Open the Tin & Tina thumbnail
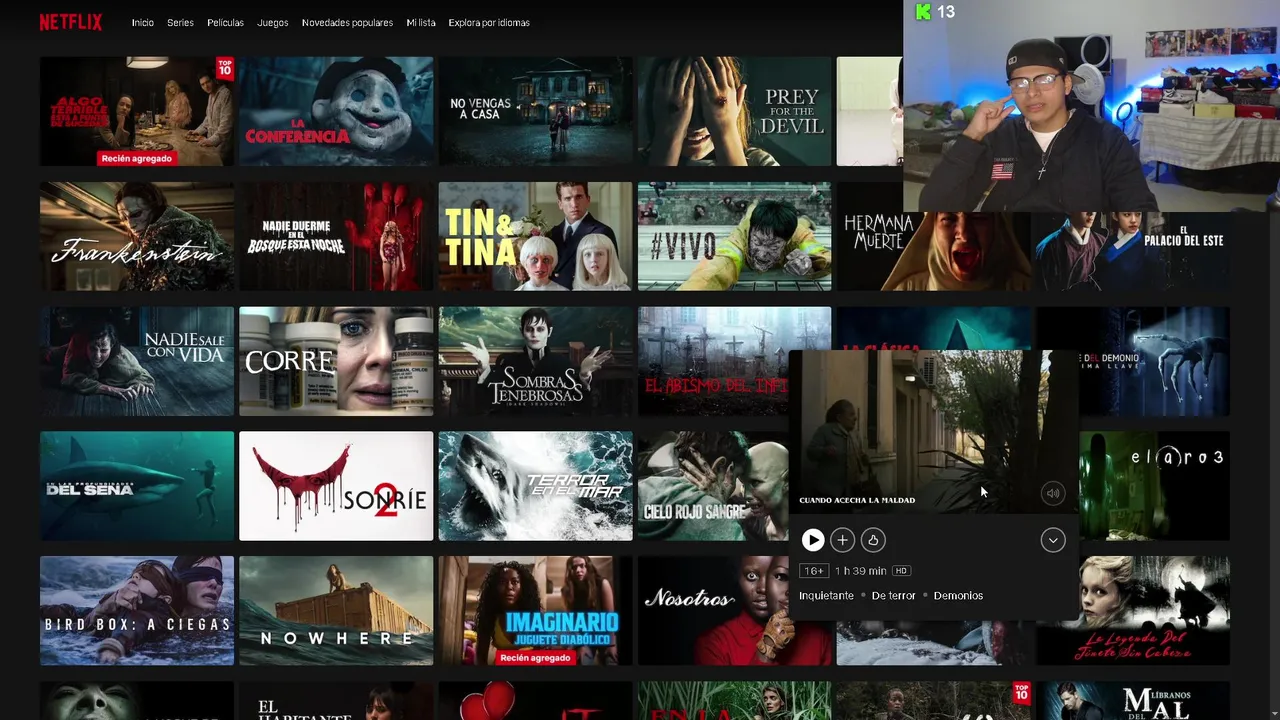 pyautogui.click(x=535, y=236)
